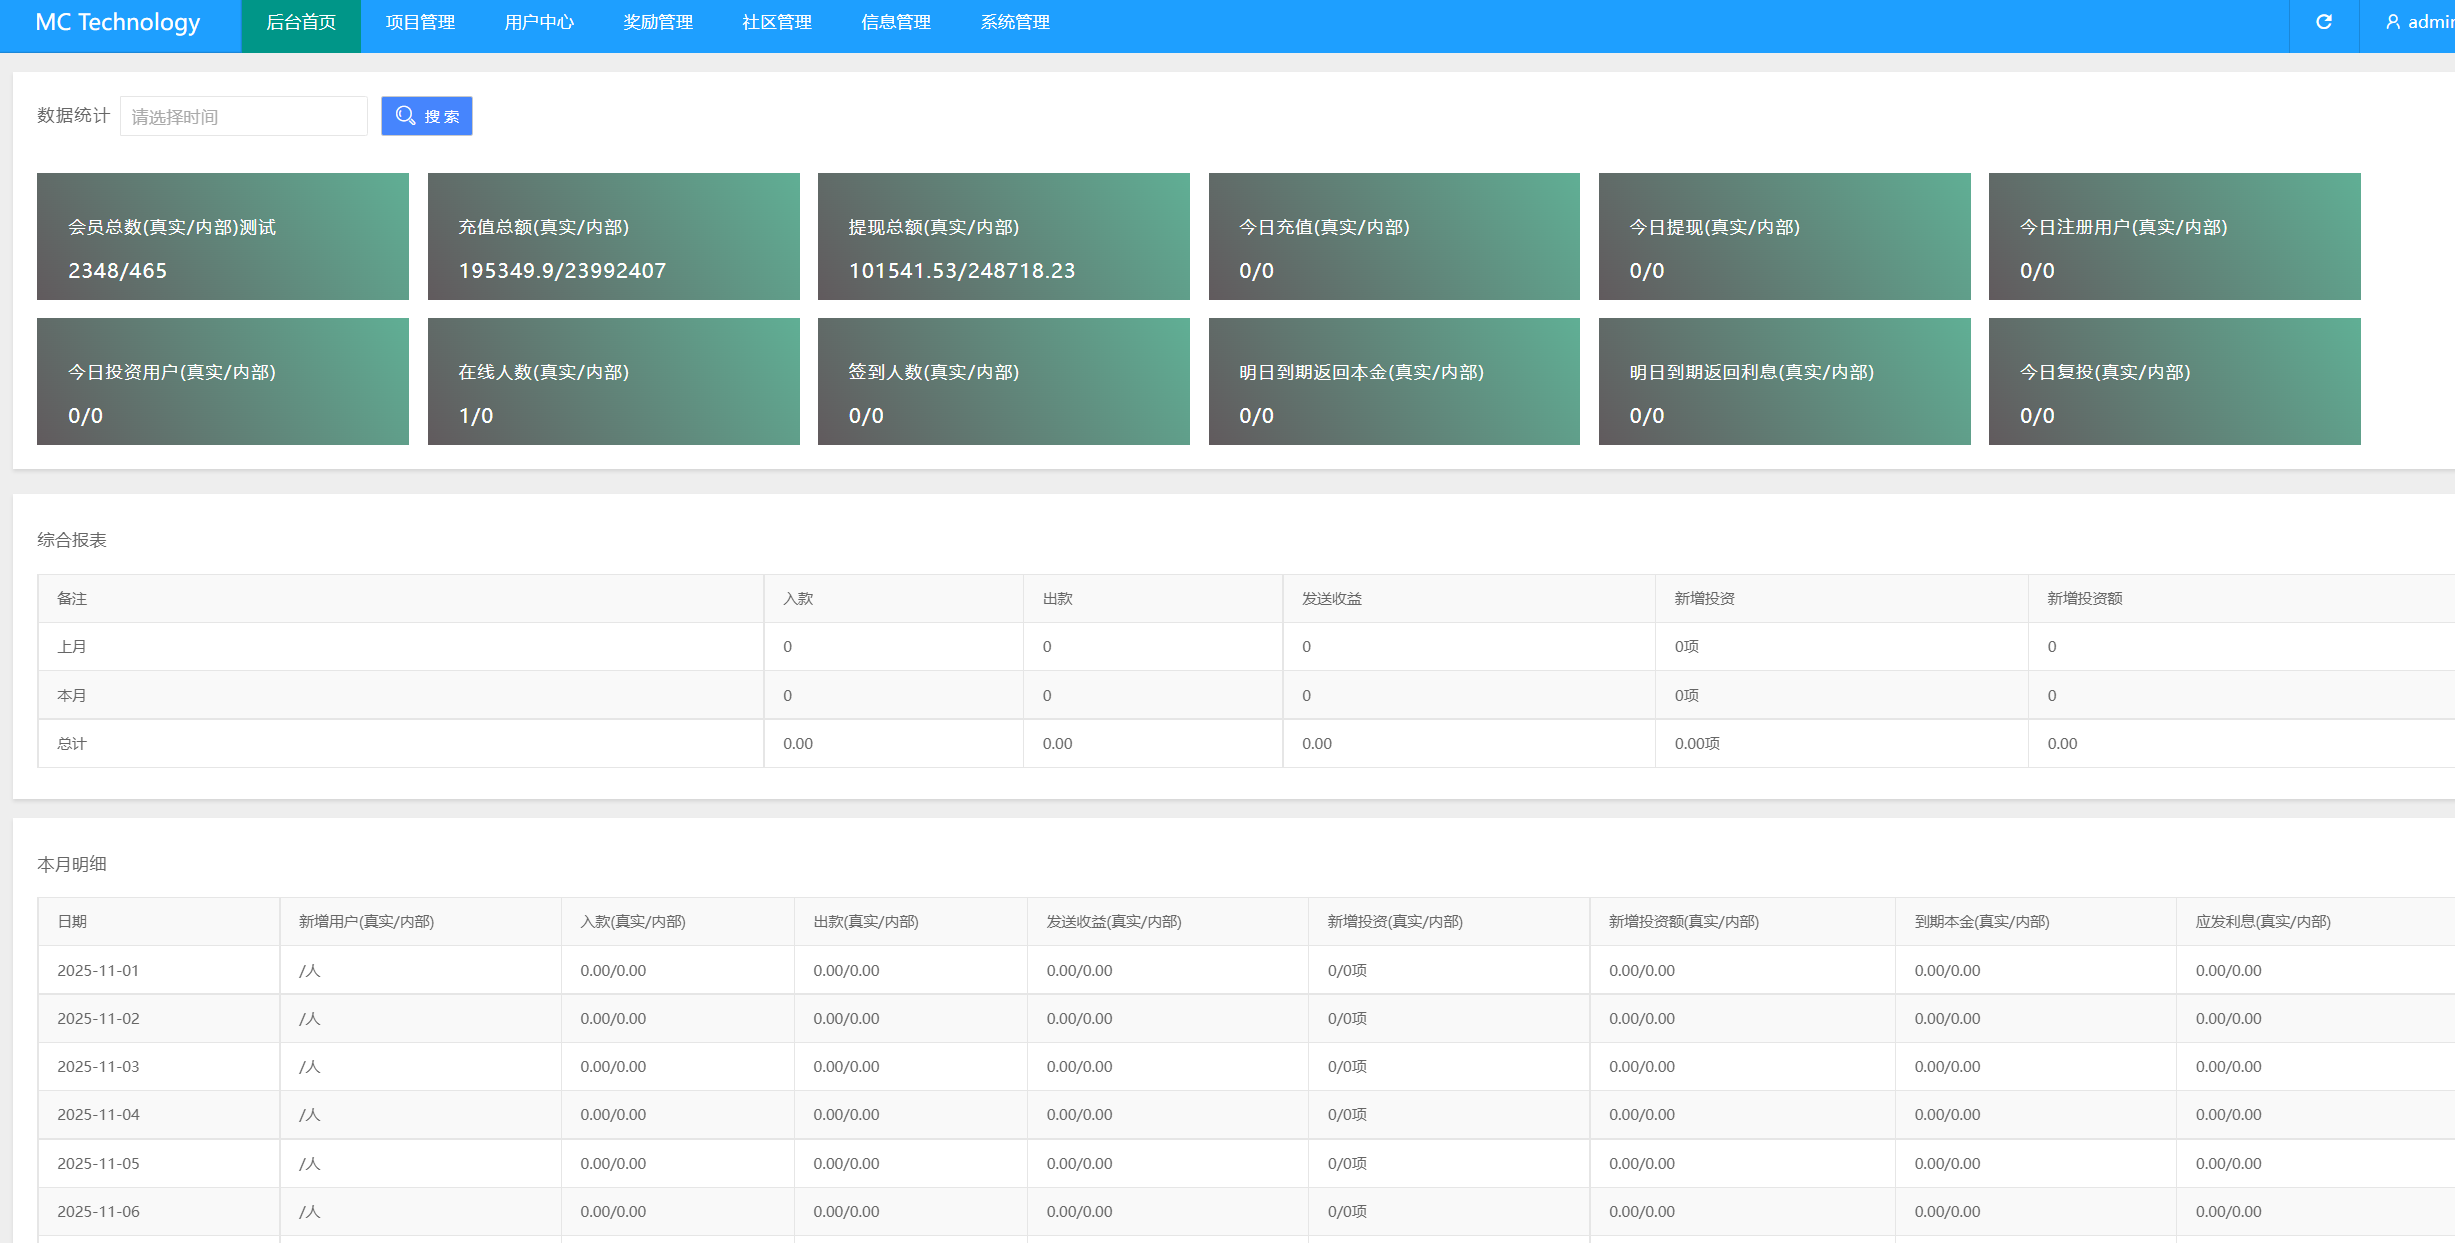Click the 今日复投 statistics card
This screenshot has height=1243, width=2455.
tap(2174, 381)
